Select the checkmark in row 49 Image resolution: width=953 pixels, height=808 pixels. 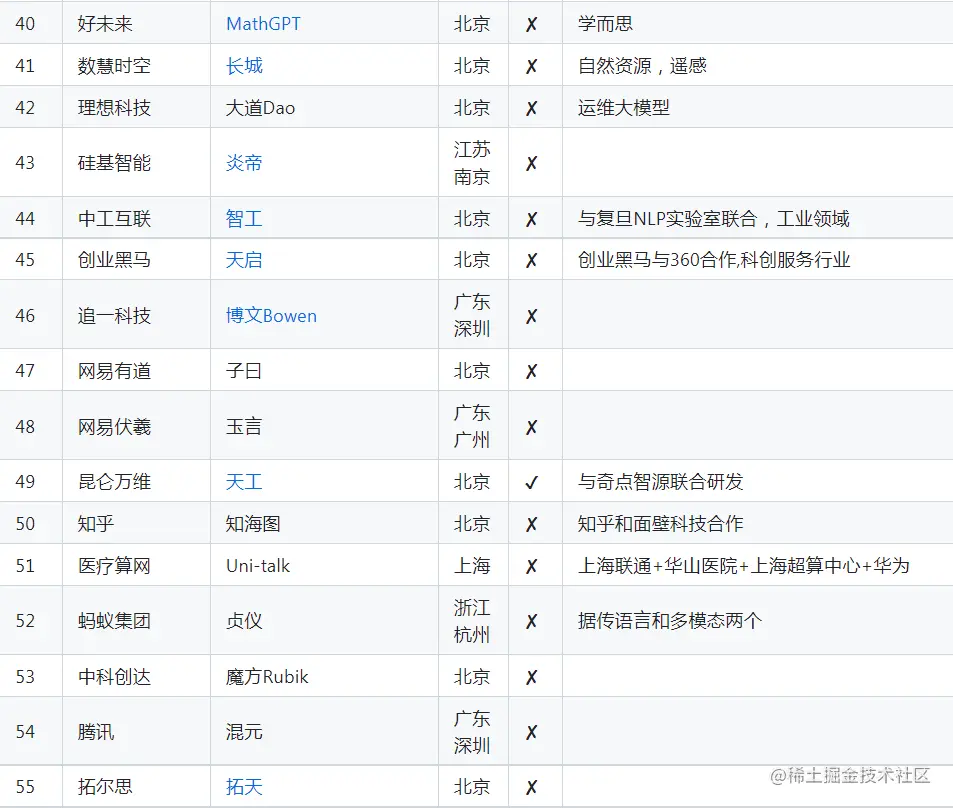coord(534,481)
